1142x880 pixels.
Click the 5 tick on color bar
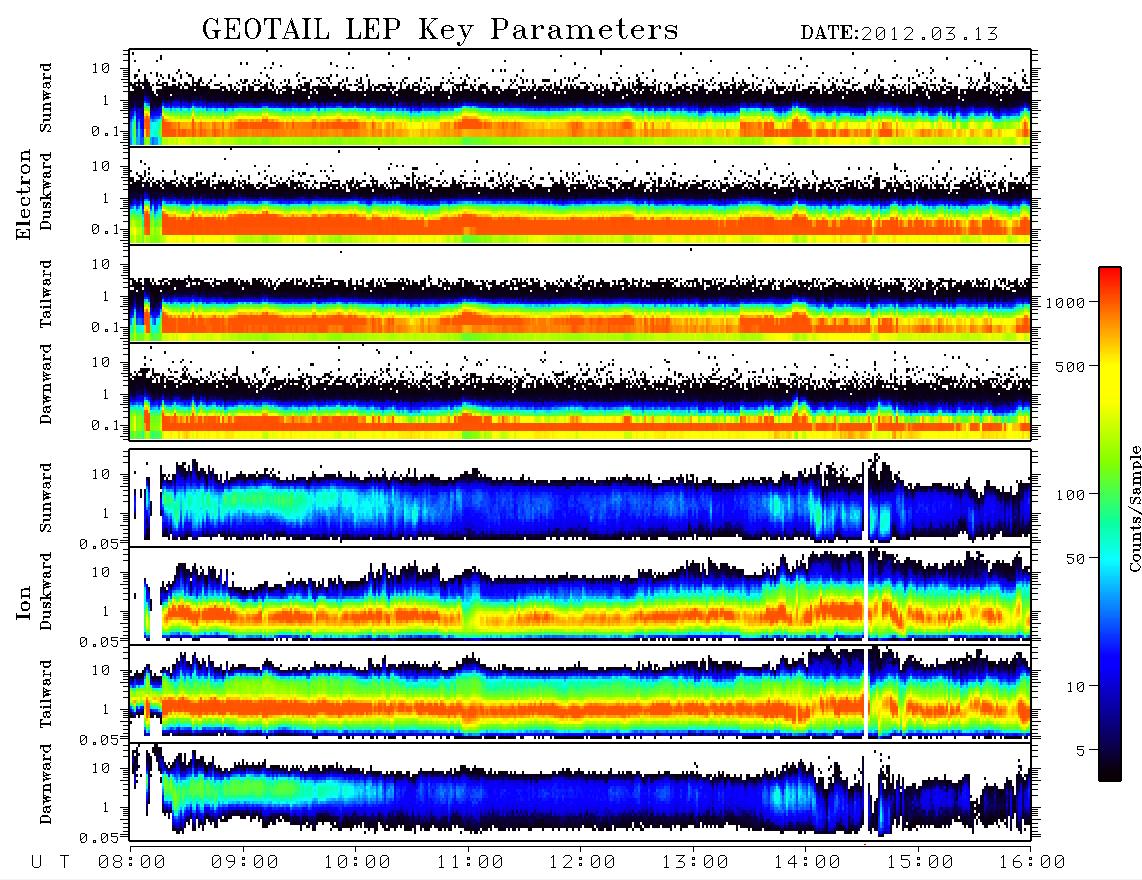tap(1080, 751)
